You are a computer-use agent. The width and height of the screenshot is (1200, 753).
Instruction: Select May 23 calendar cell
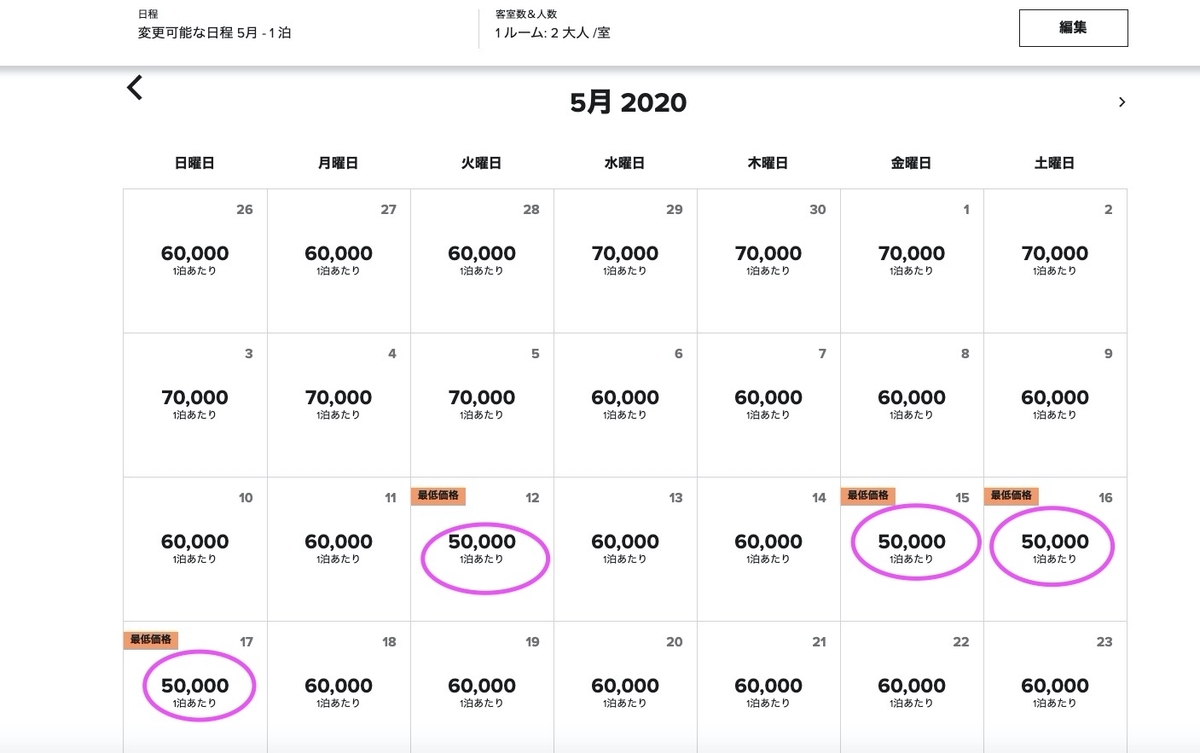1055,690
